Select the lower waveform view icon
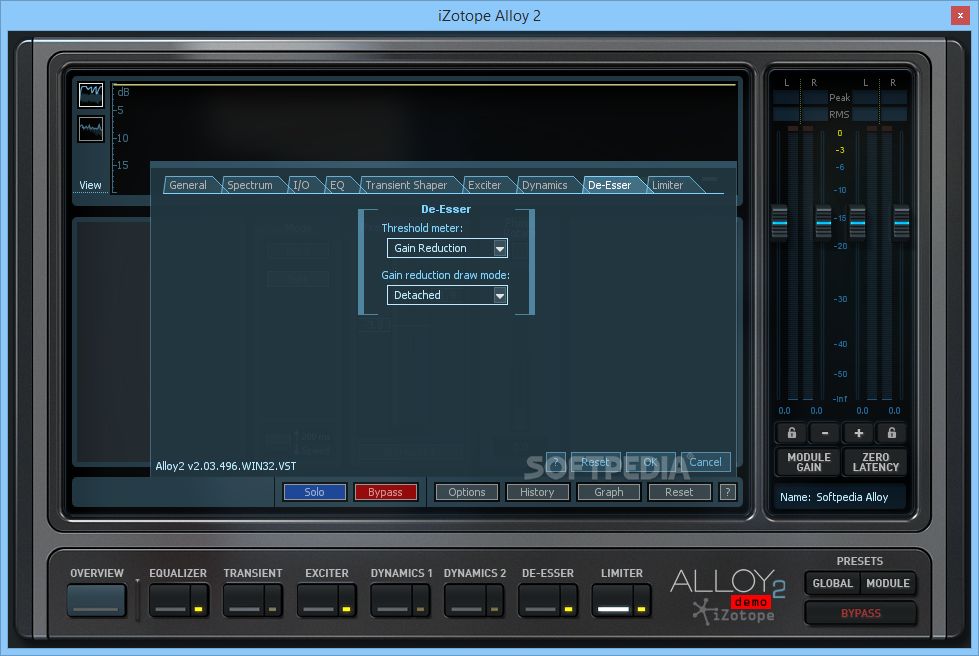979x656 pixels. click(91, 129)
